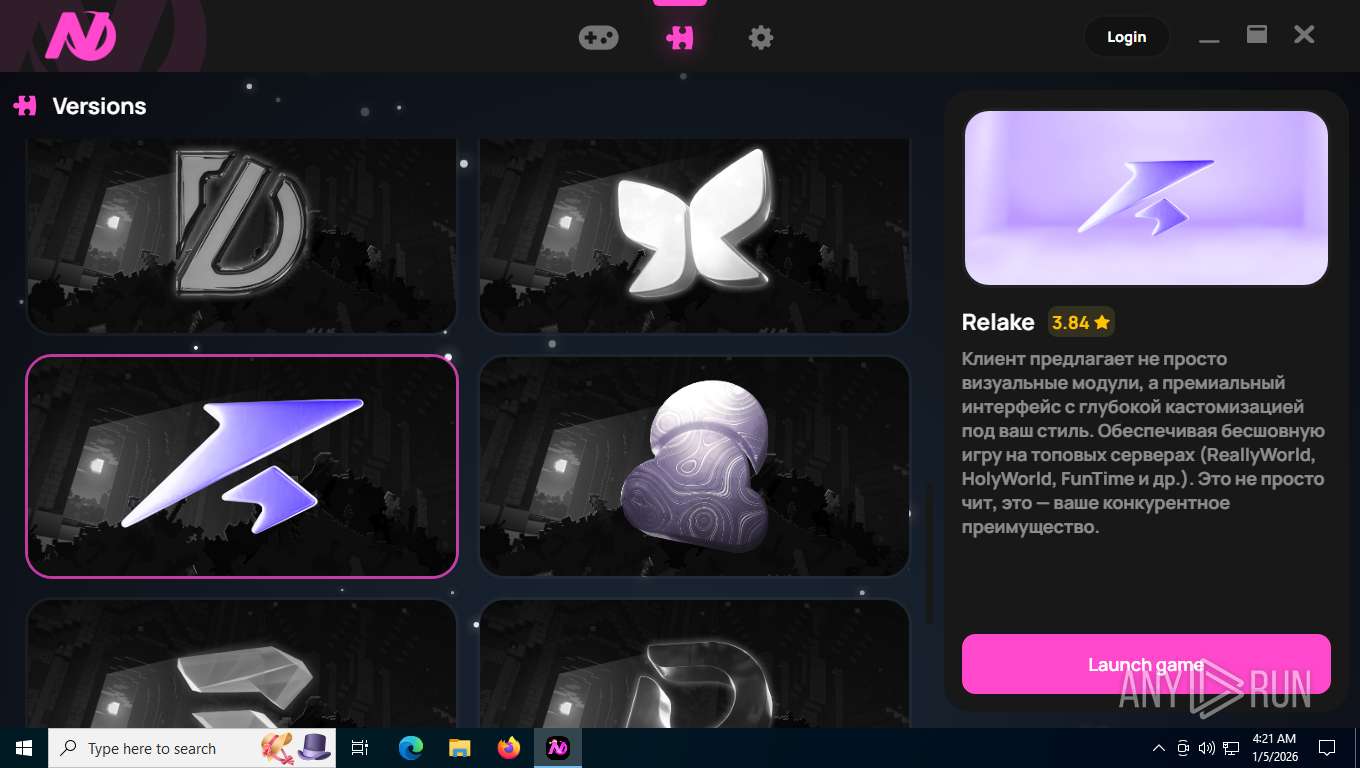Open the gamepad games tab
The height and width of the screenshot is (768, 1360).
coord(598,38)
